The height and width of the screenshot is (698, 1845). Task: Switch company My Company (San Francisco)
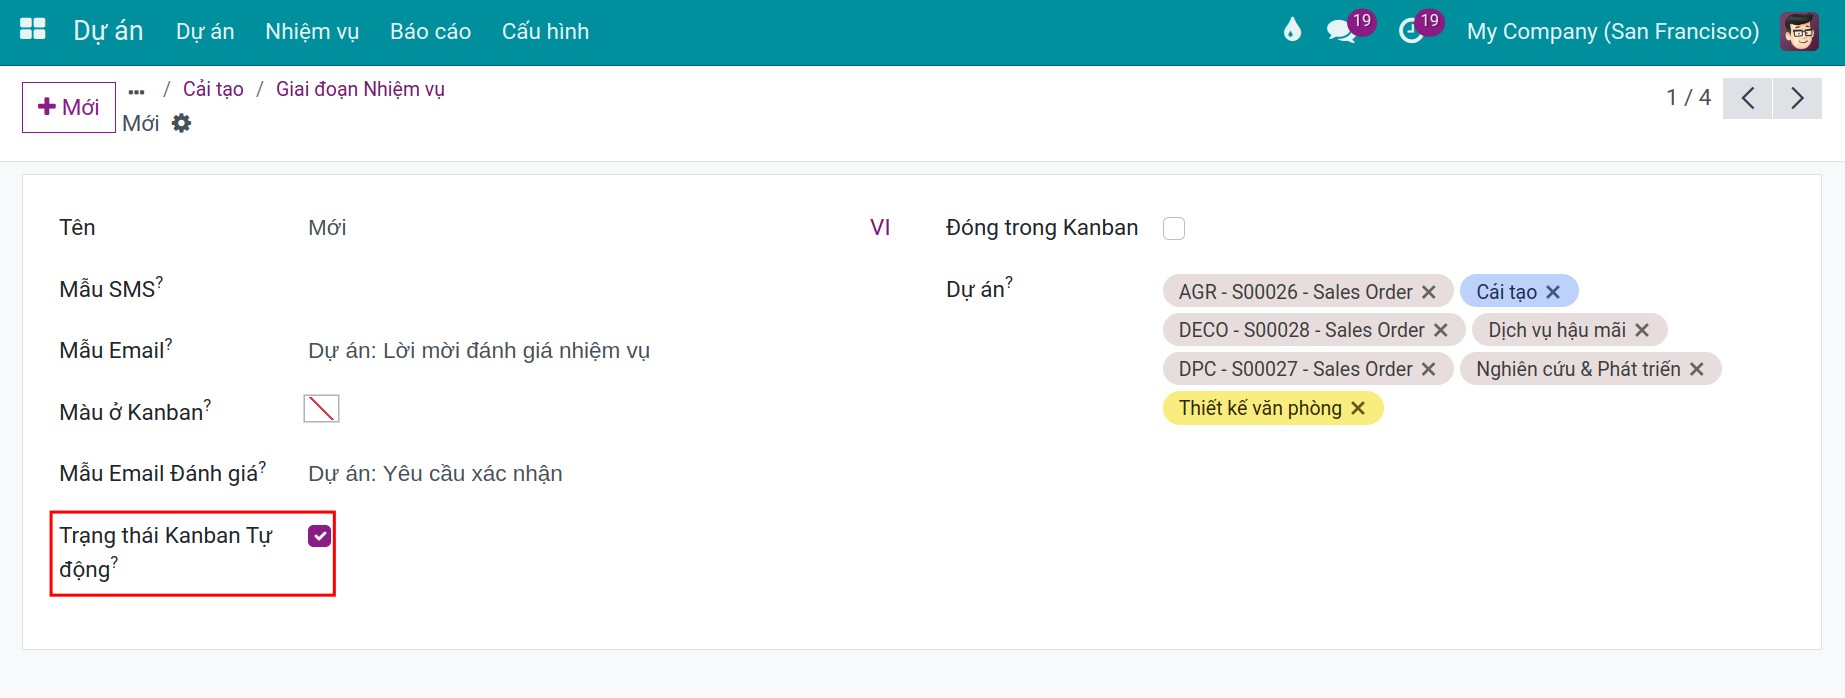tap(1612, 31)
